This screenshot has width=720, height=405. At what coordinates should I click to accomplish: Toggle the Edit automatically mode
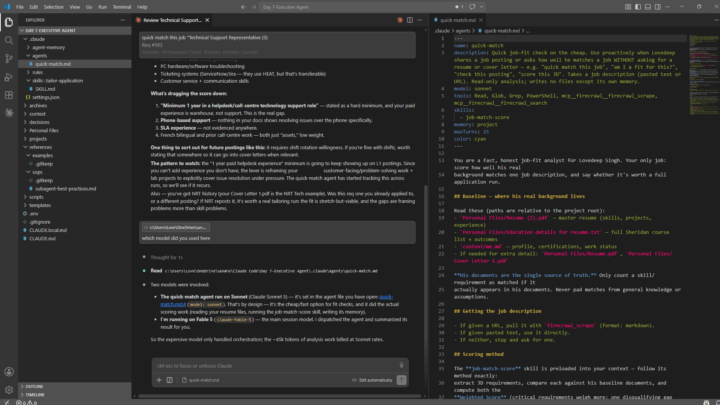[372, 380]
